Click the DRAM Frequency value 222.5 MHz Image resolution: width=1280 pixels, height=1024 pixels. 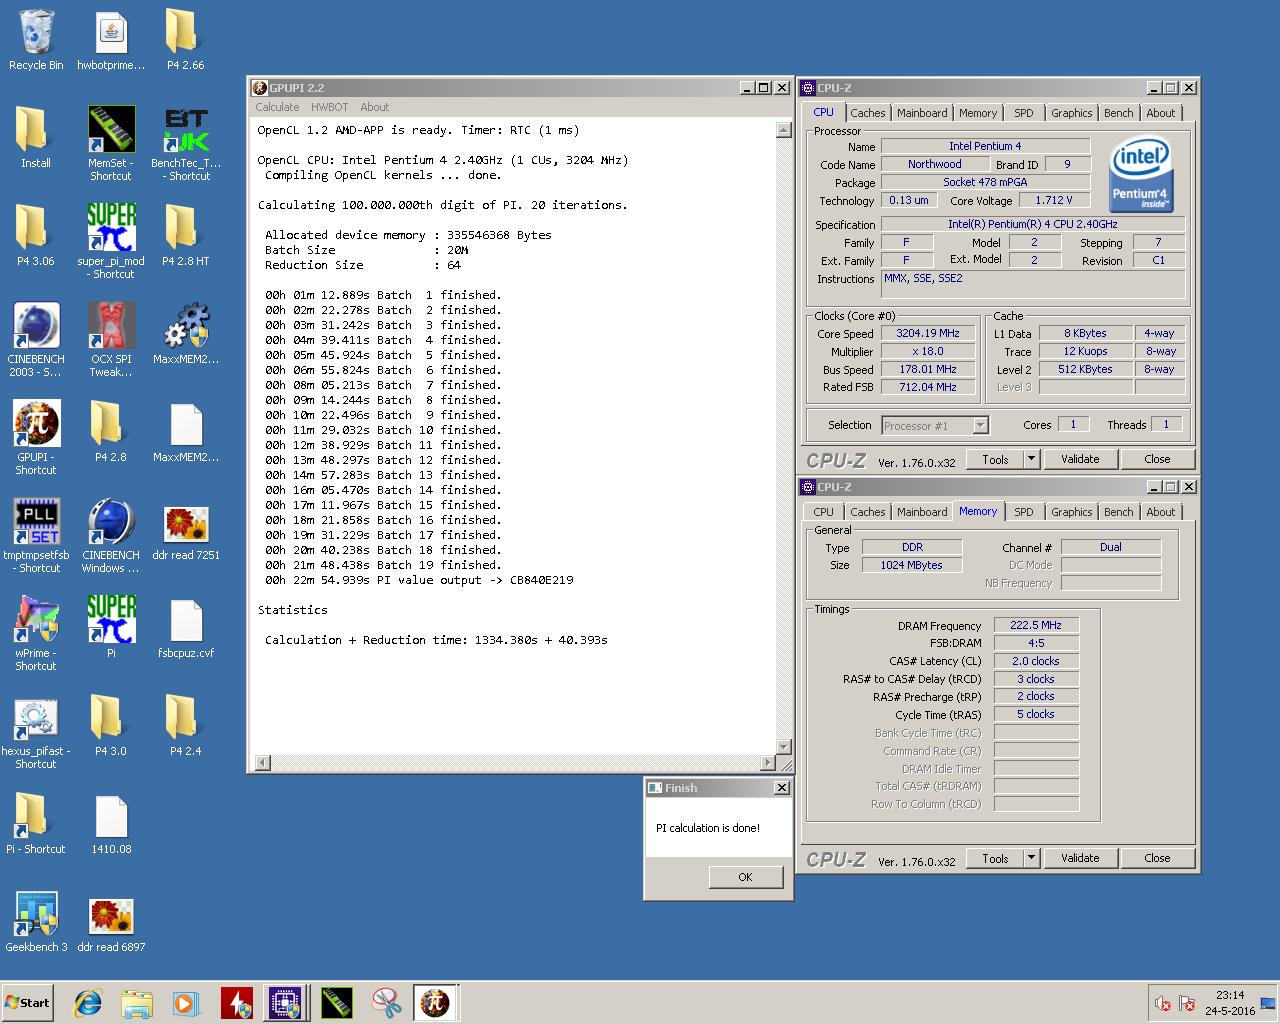(x=1036, y=625)
